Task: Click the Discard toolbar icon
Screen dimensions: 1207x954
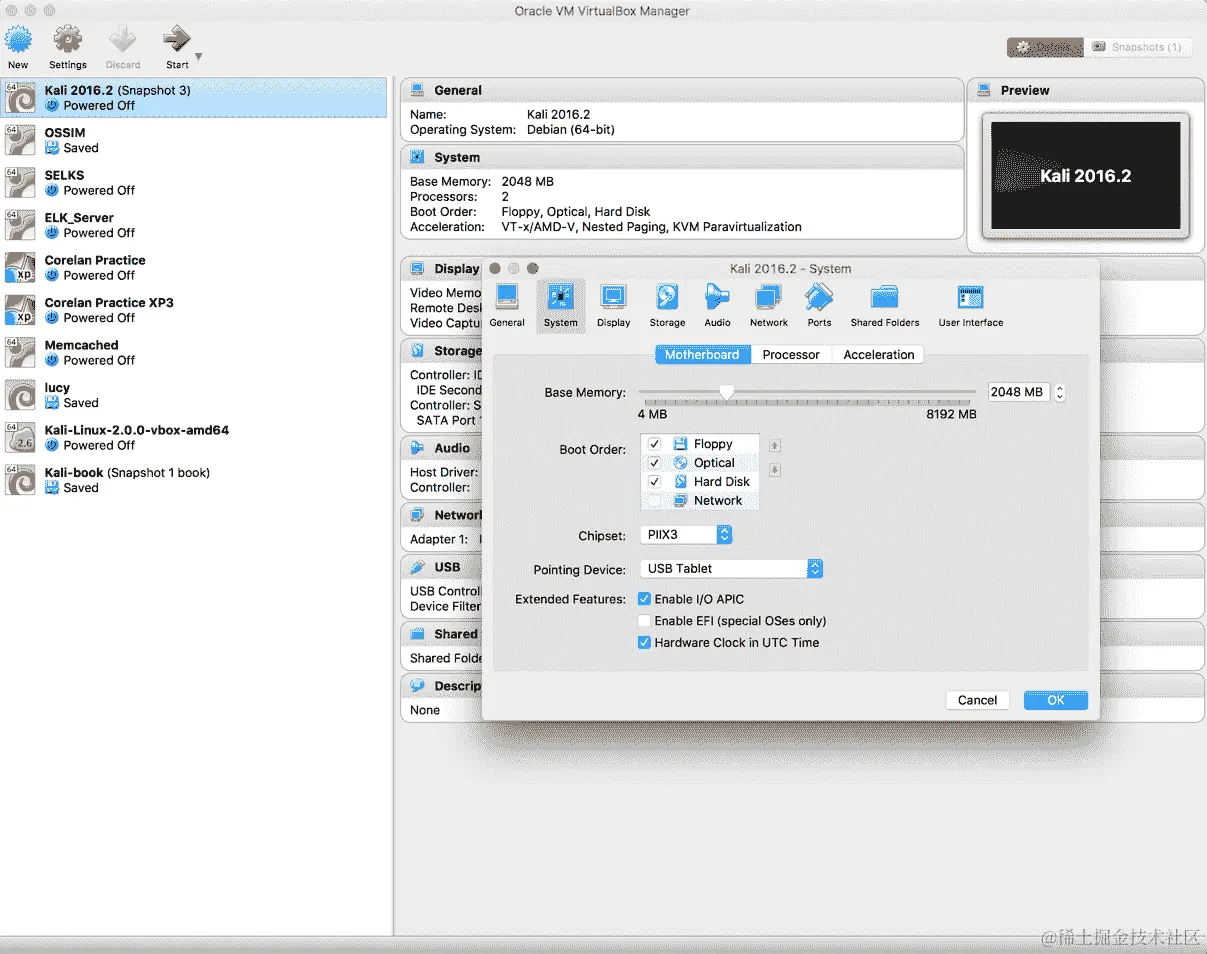Action: tap(123, 40)
